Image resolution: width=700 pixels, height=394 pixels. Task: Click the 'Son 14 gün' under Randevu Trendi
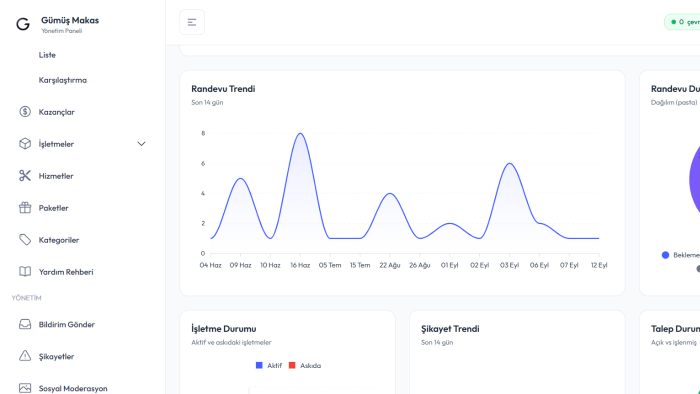207,103
